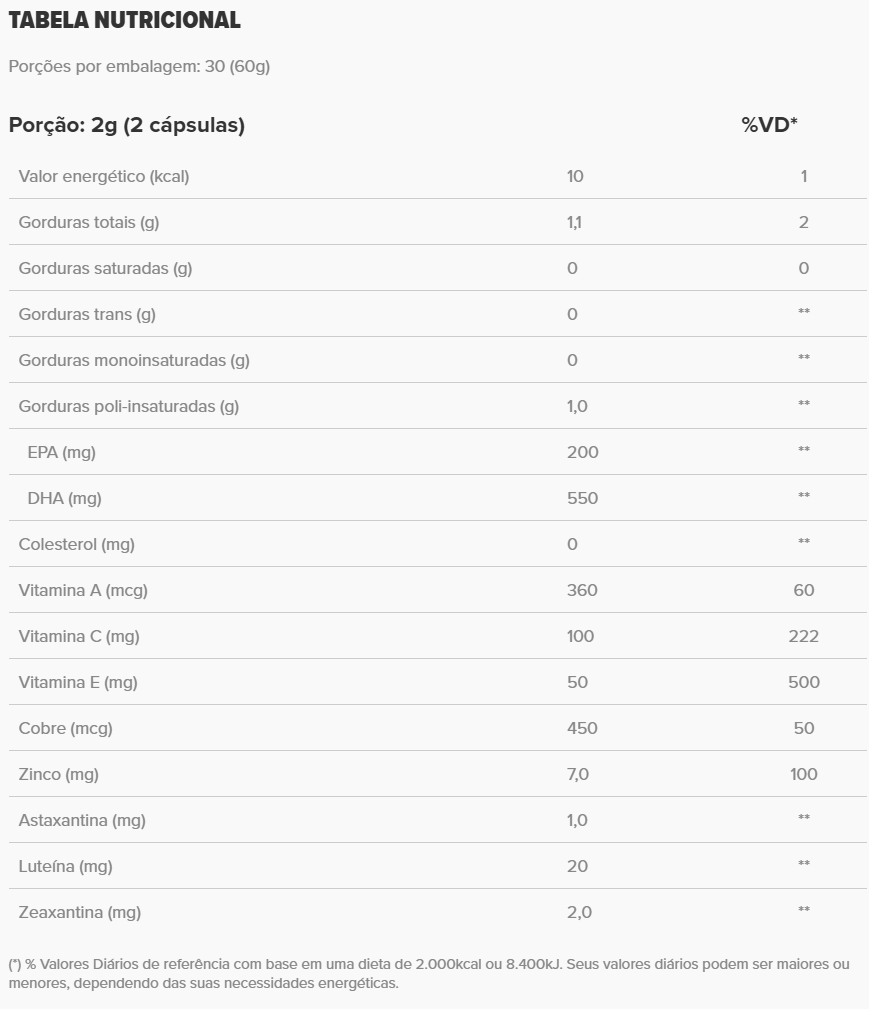Click the %VD* column header
Screen dimensions: 869x1009
coord(769,125)
